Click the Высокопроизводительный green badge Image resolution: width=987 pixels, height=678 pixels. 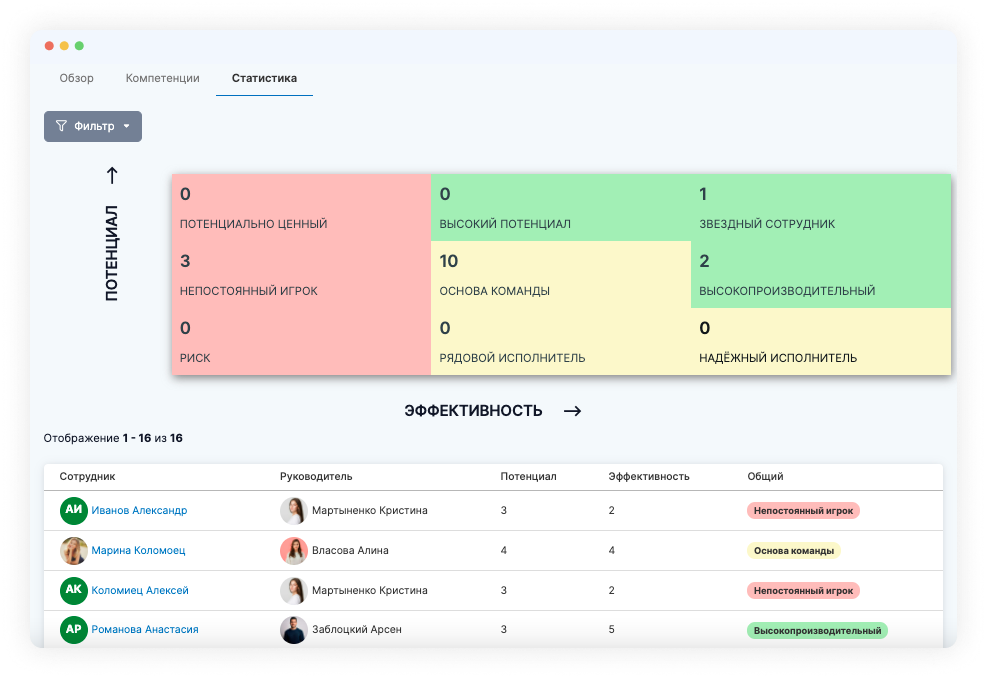(x=817, y=631)
